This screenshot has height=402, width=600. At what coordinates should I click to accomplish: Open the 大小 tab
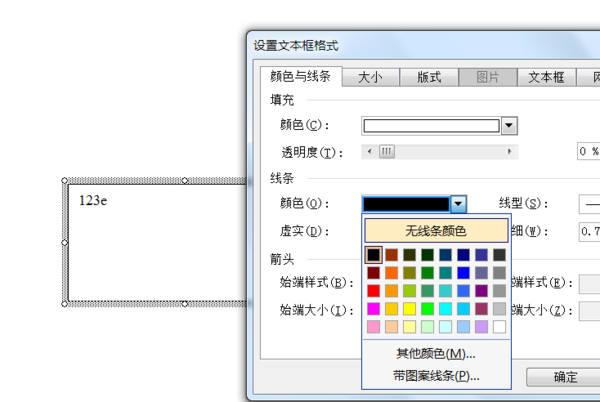pos(370,78)
